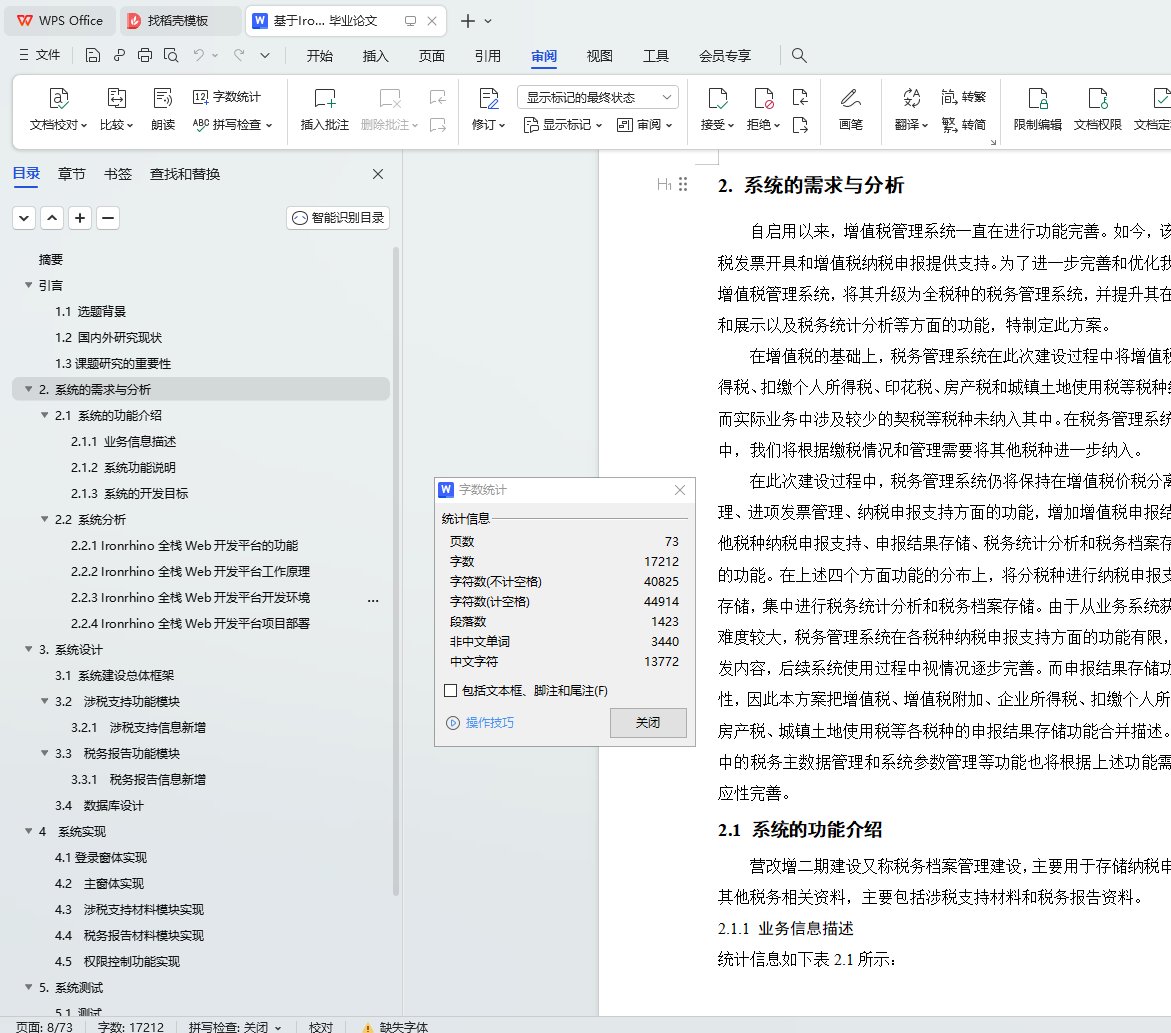Viewport: 1171px width, 1033px height.
Task: Close the navigation sidebar panel
Action: [378, 174]
